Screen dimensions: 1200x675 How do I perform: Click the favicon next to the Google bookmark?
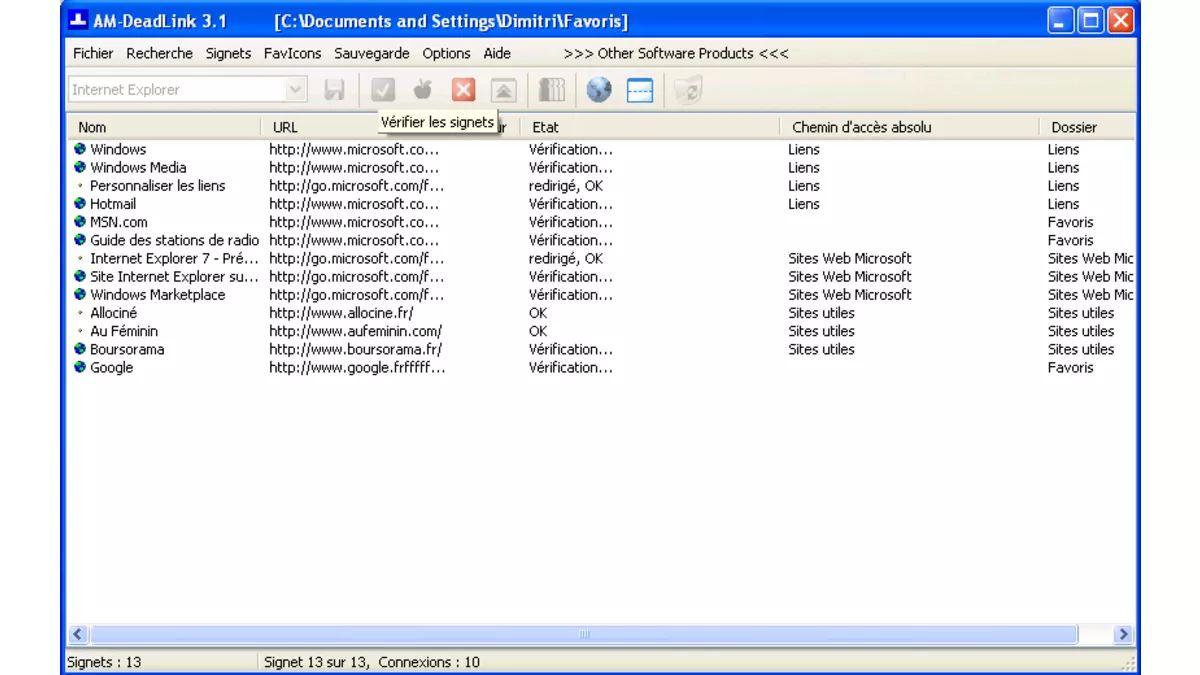pos(79,367)
